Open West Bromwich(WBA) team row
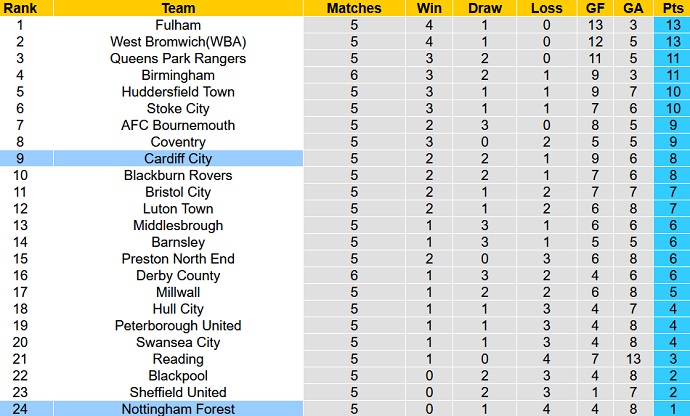Viewport: 690px width, 416px height. [178, 42]
